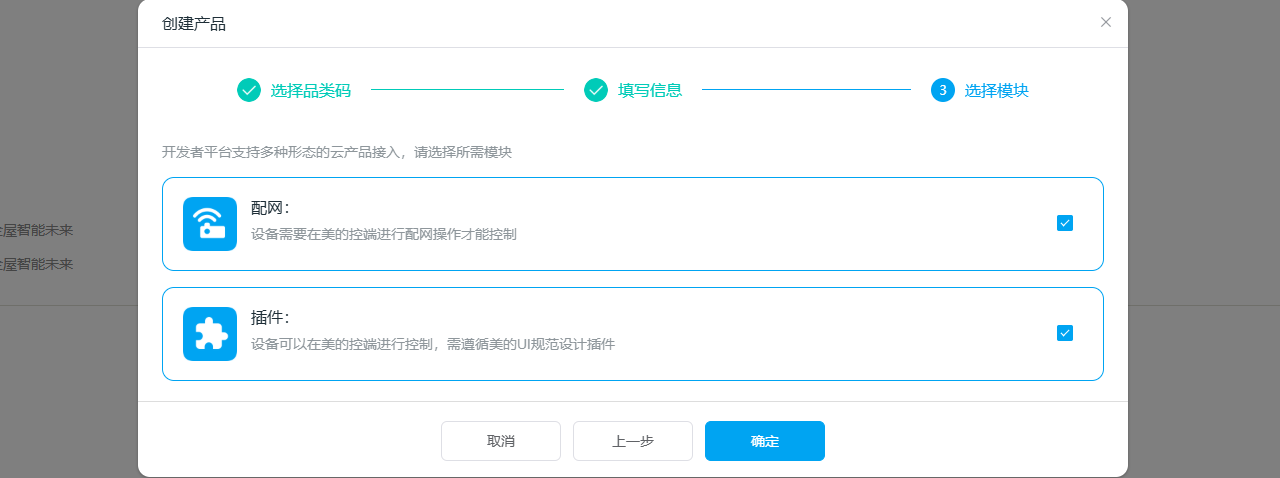Click the Wi-Fi router icon for 配网

[x=210, y=224]
